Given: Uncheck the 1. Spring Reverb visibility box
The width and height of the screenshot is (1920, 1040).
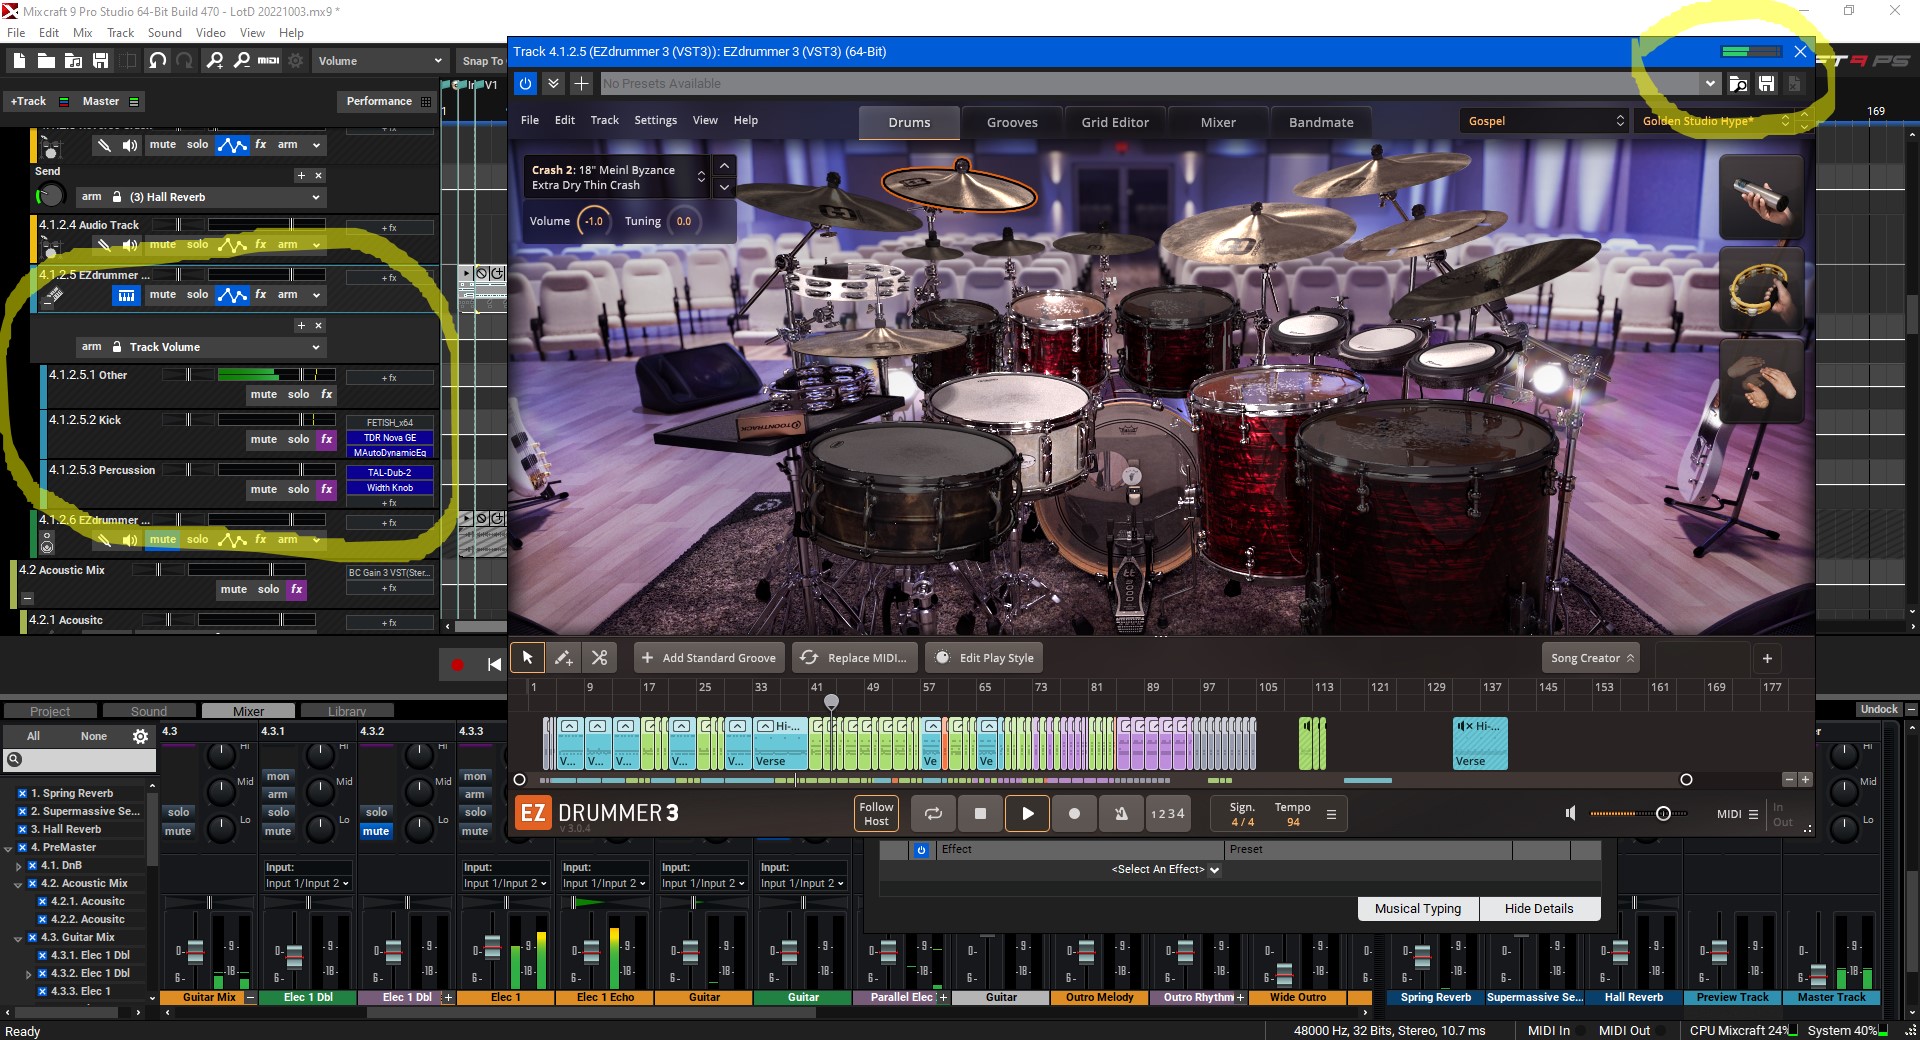Looking at the screenshot, I should (22, 793).
